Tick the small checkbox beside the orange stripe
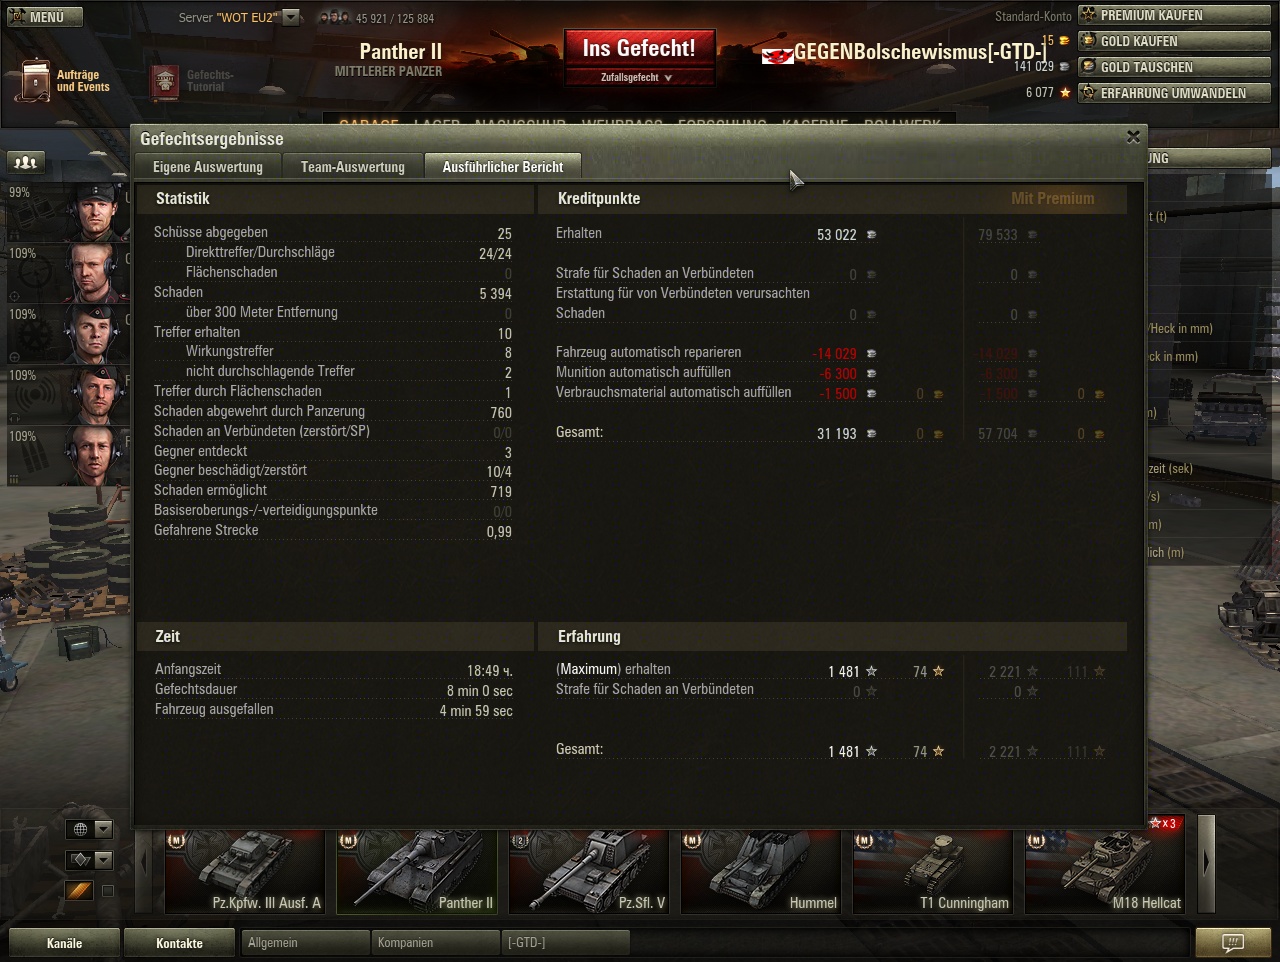 [108, 891]
